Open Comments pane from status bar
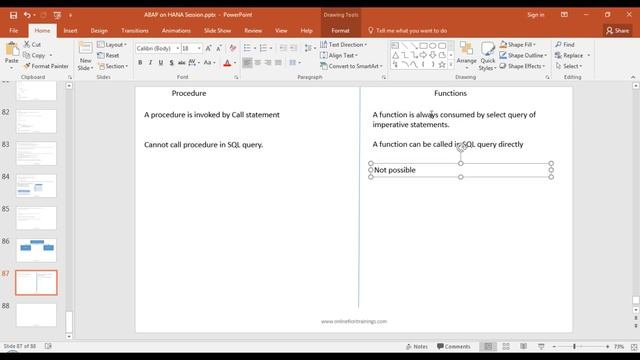This screenshot has height=360, width=640. (453, 346)
